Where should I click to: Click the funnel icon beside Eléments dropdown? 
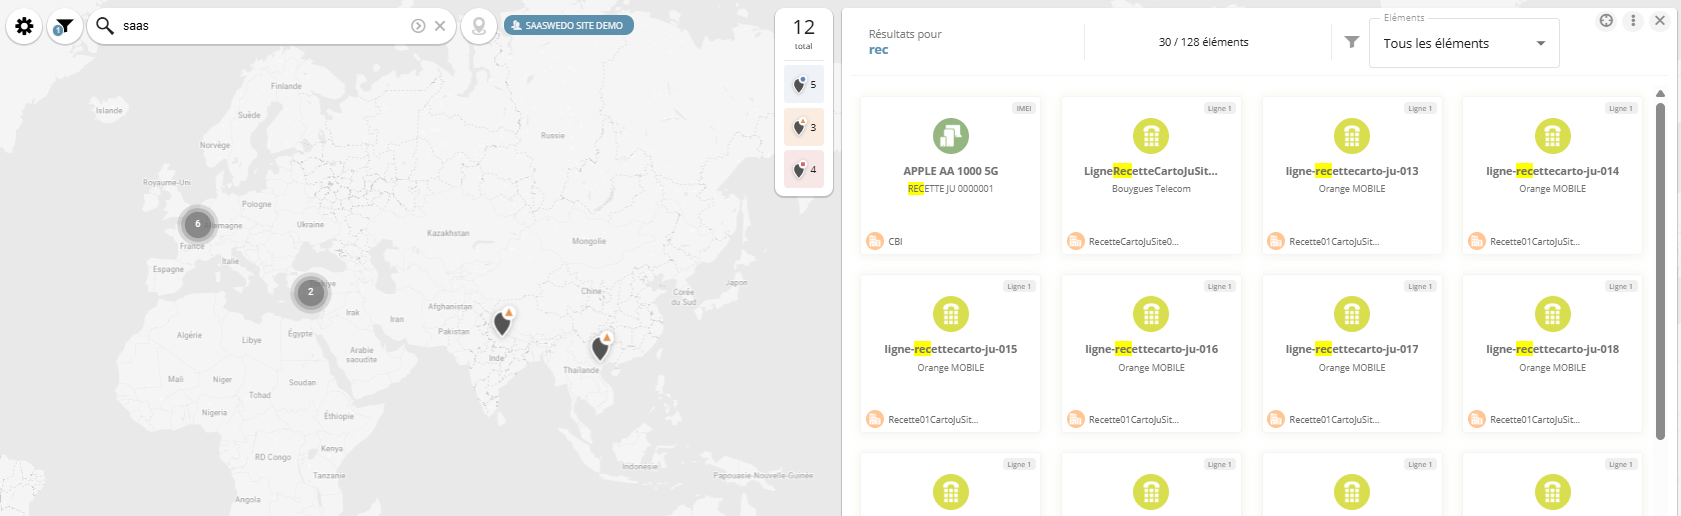[x=1352, y=42]
